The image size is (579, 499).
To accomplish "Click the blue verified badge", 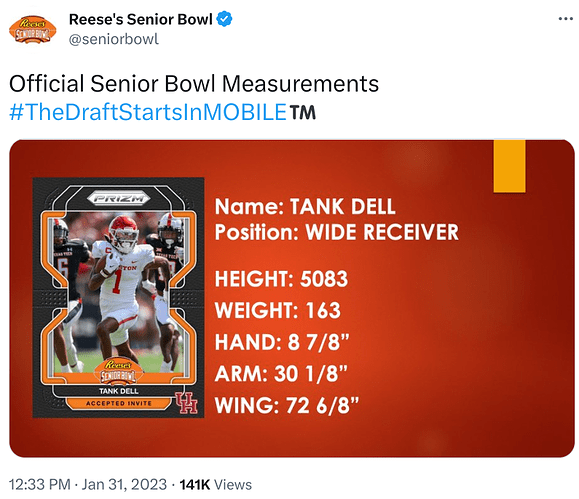I will click(224, 19).
